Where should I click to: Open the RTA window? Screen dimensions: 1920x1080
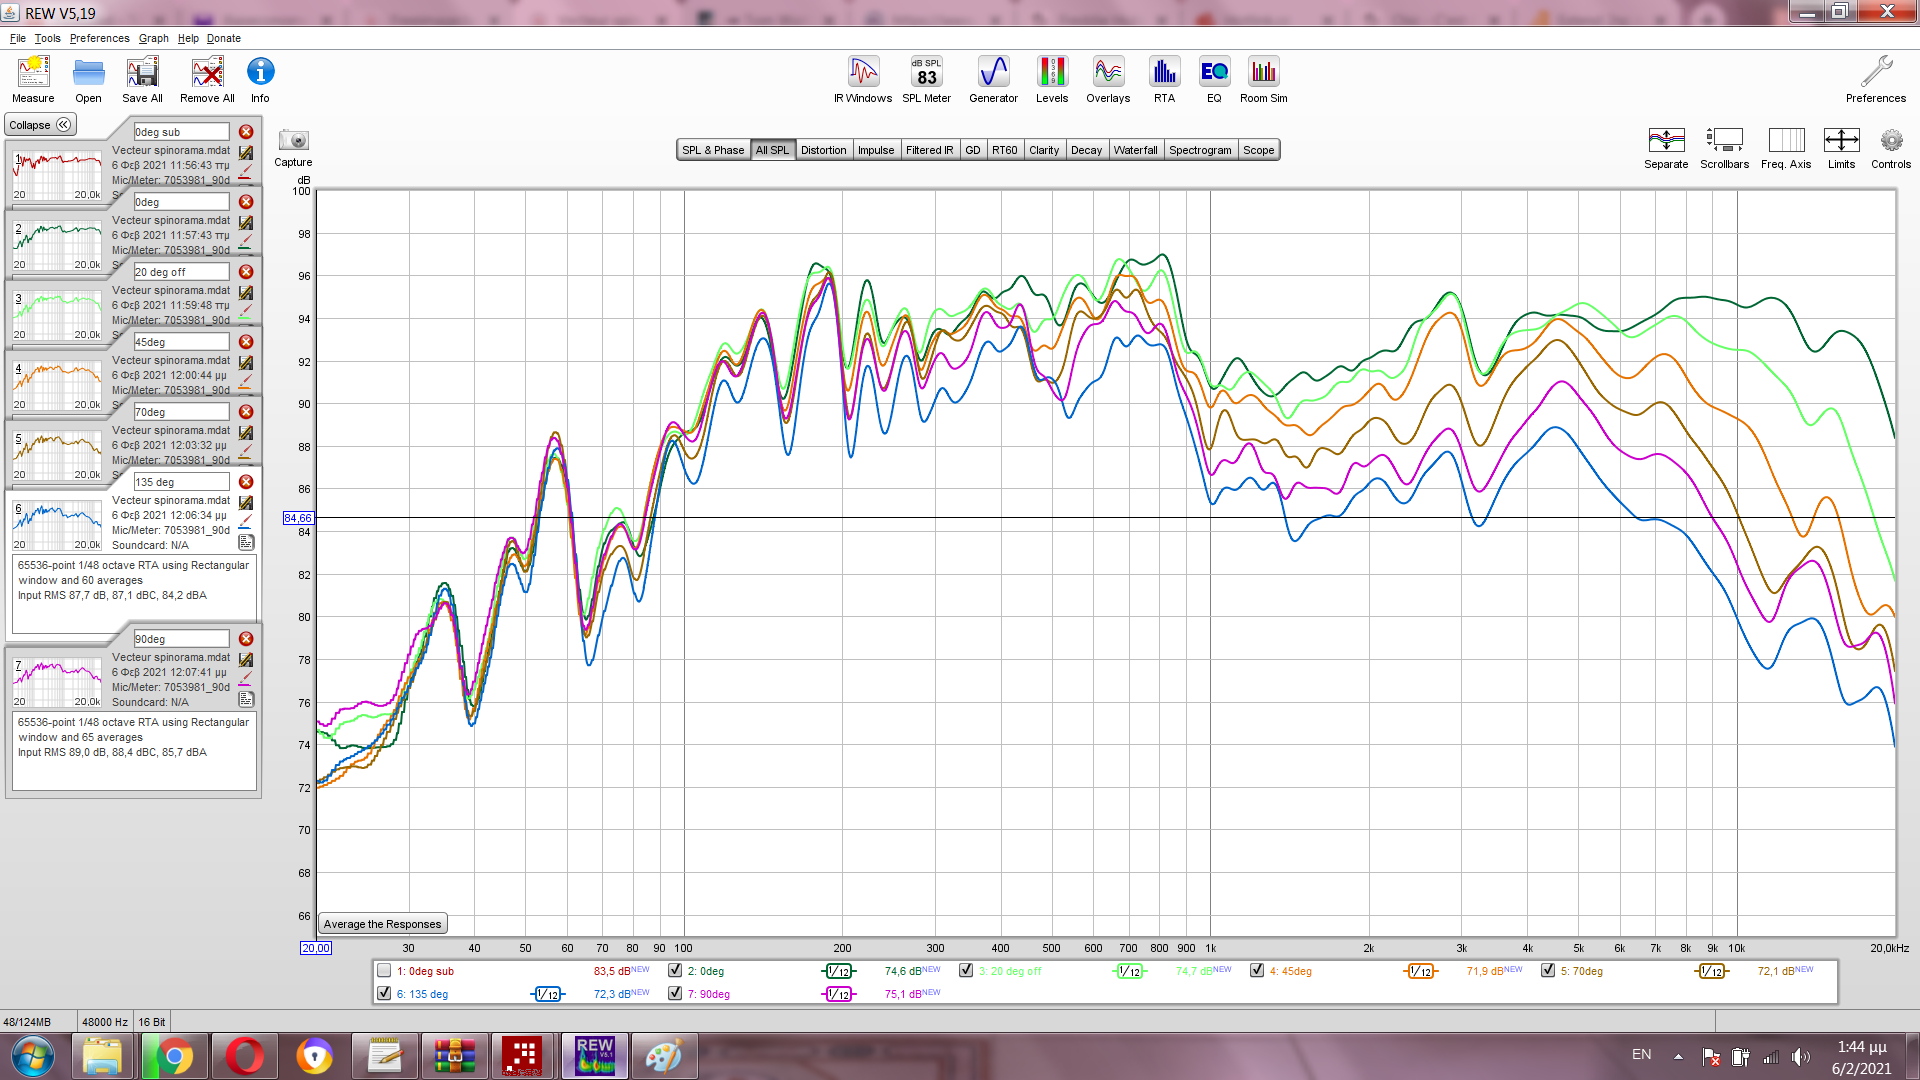point(1164,79)
